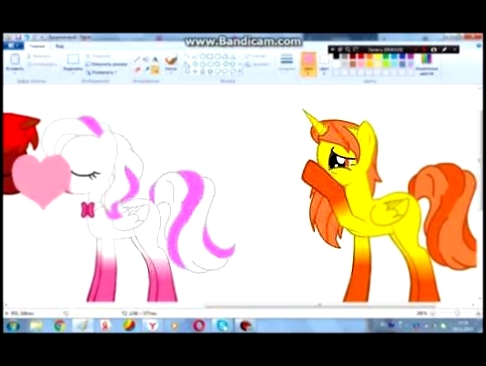Click the Paste clipboard icon
The width and height of the screenshot is (486, 366).
click(15, 60)
